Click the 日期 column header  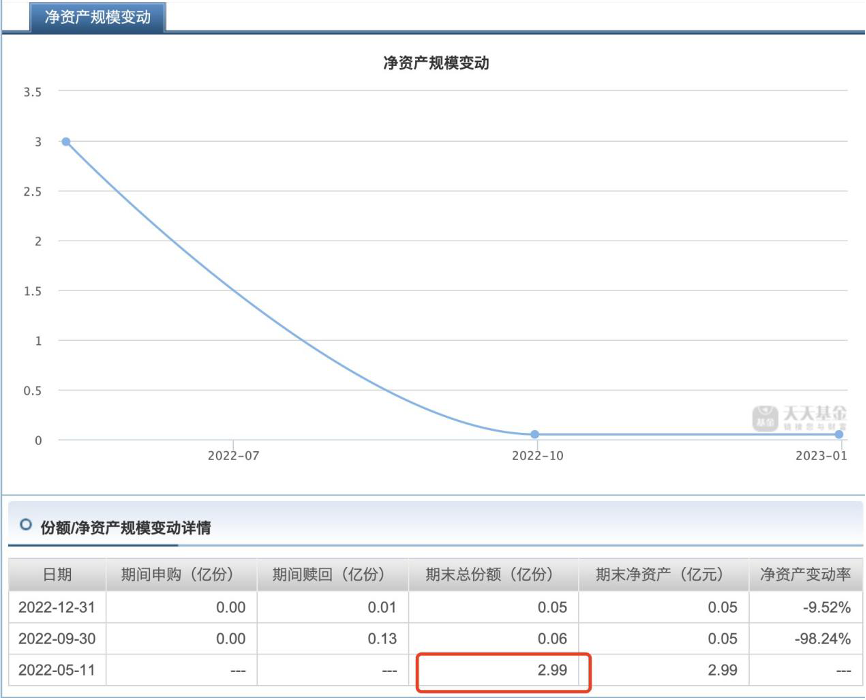pos(57,575)
